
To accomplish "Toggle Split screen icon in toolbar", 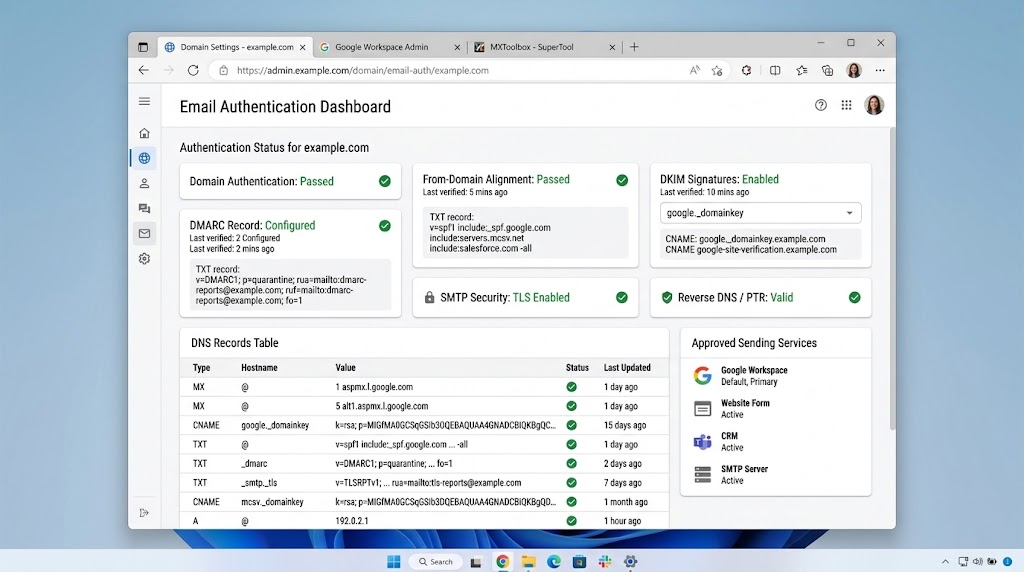I will [775, 70].
